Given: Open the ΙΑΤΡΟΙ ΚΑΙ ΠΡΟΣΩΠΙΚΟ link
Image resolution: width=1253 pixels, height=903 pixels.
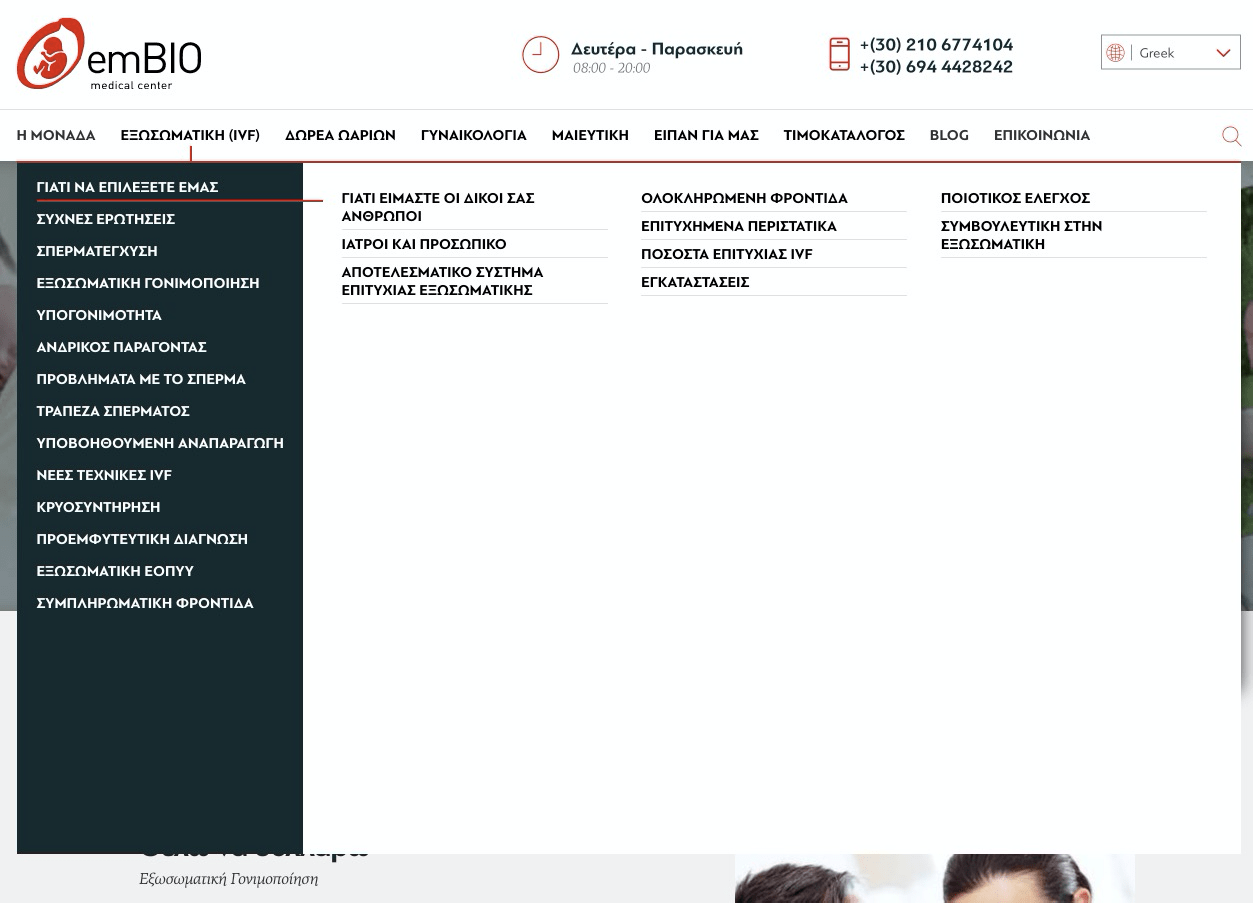Looking at the screenshot, I should [423, 244].
